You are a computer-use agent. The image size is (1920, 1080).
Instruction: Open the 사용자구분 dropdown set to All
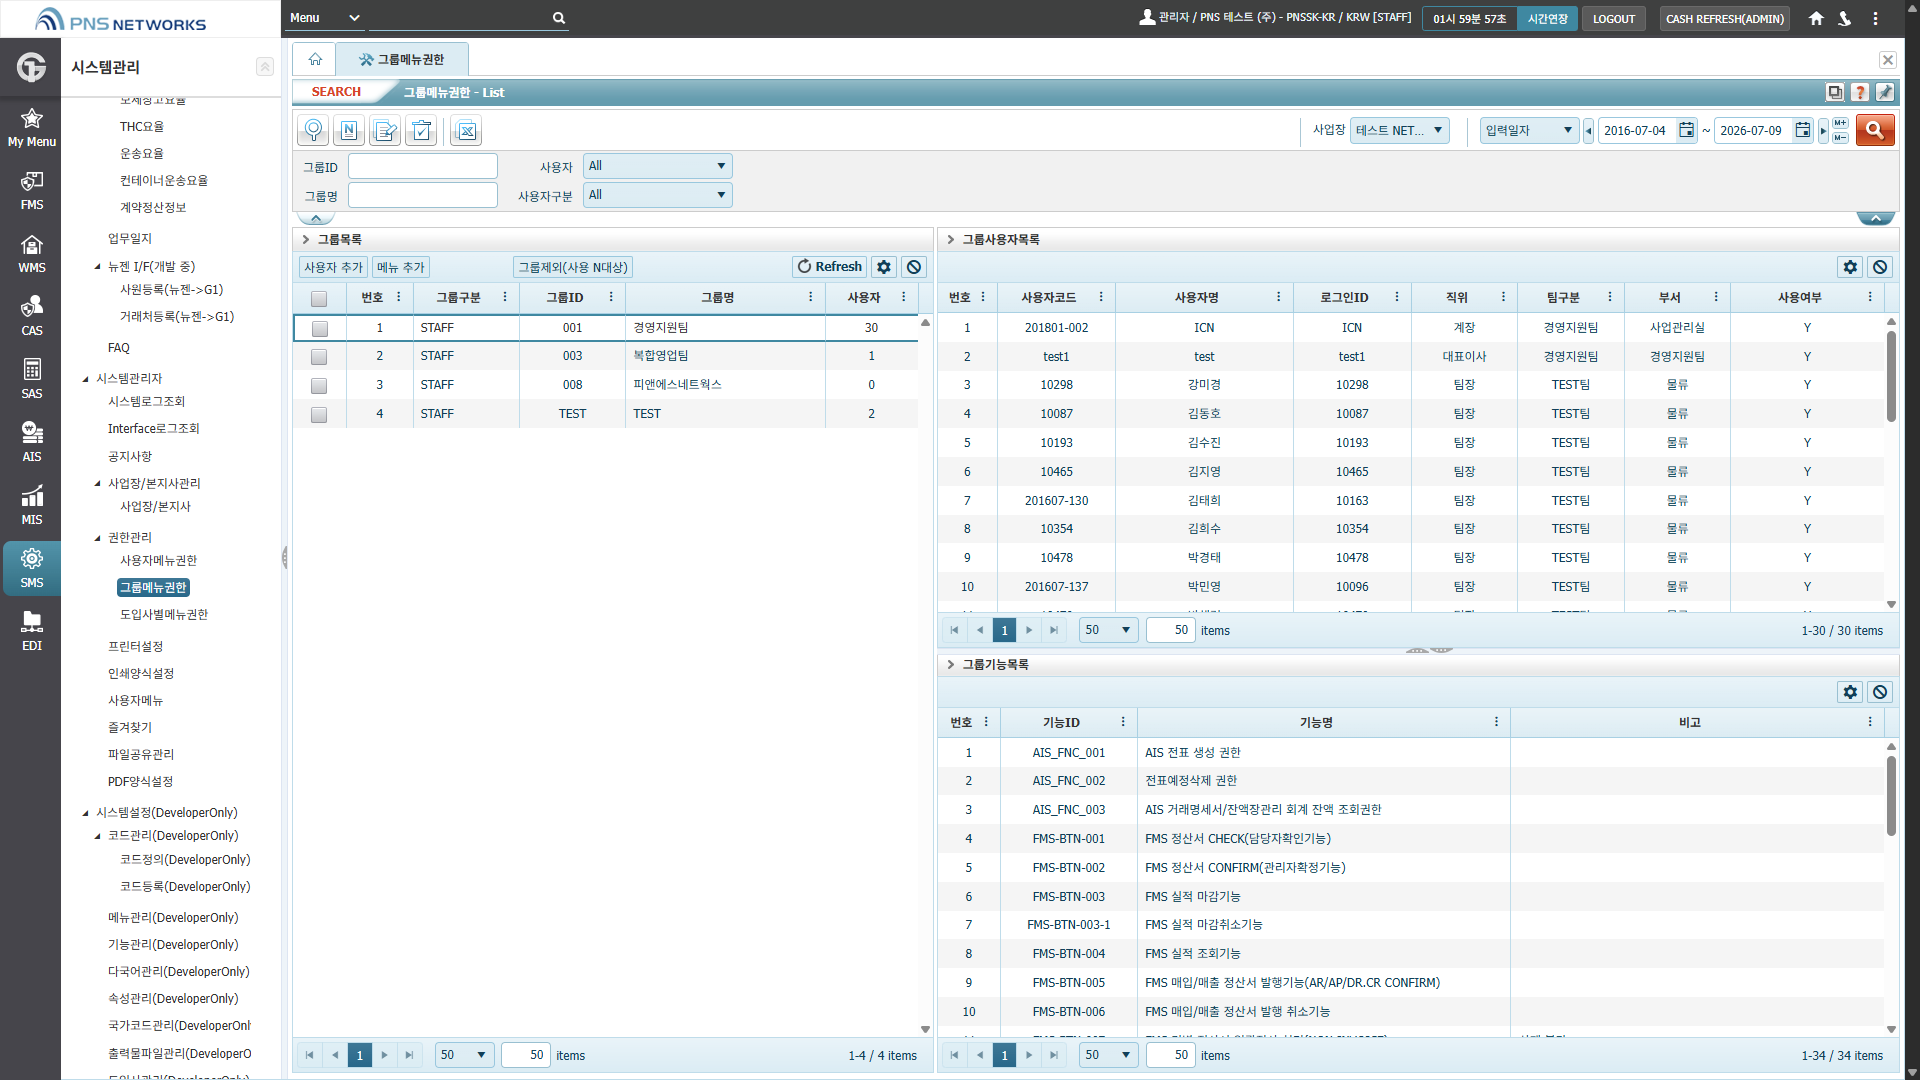[658, 195]
